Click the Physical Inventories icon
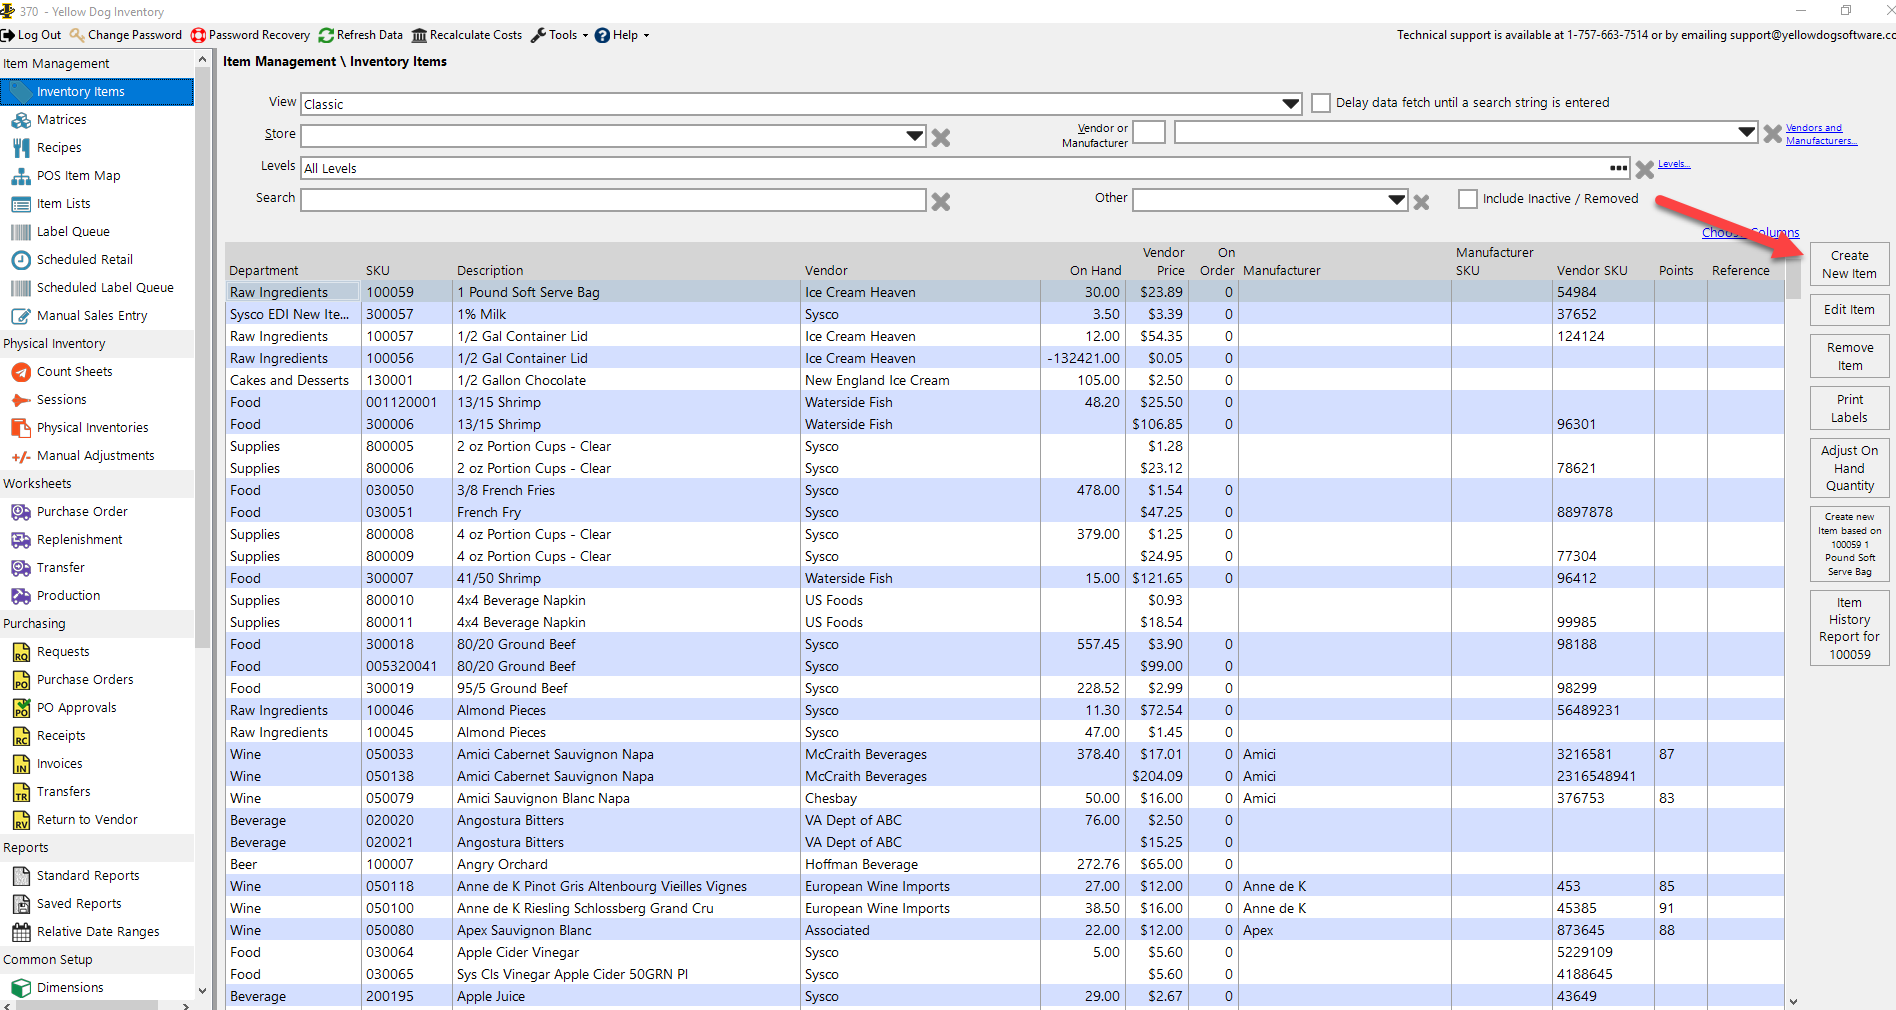 pos(21,428)
